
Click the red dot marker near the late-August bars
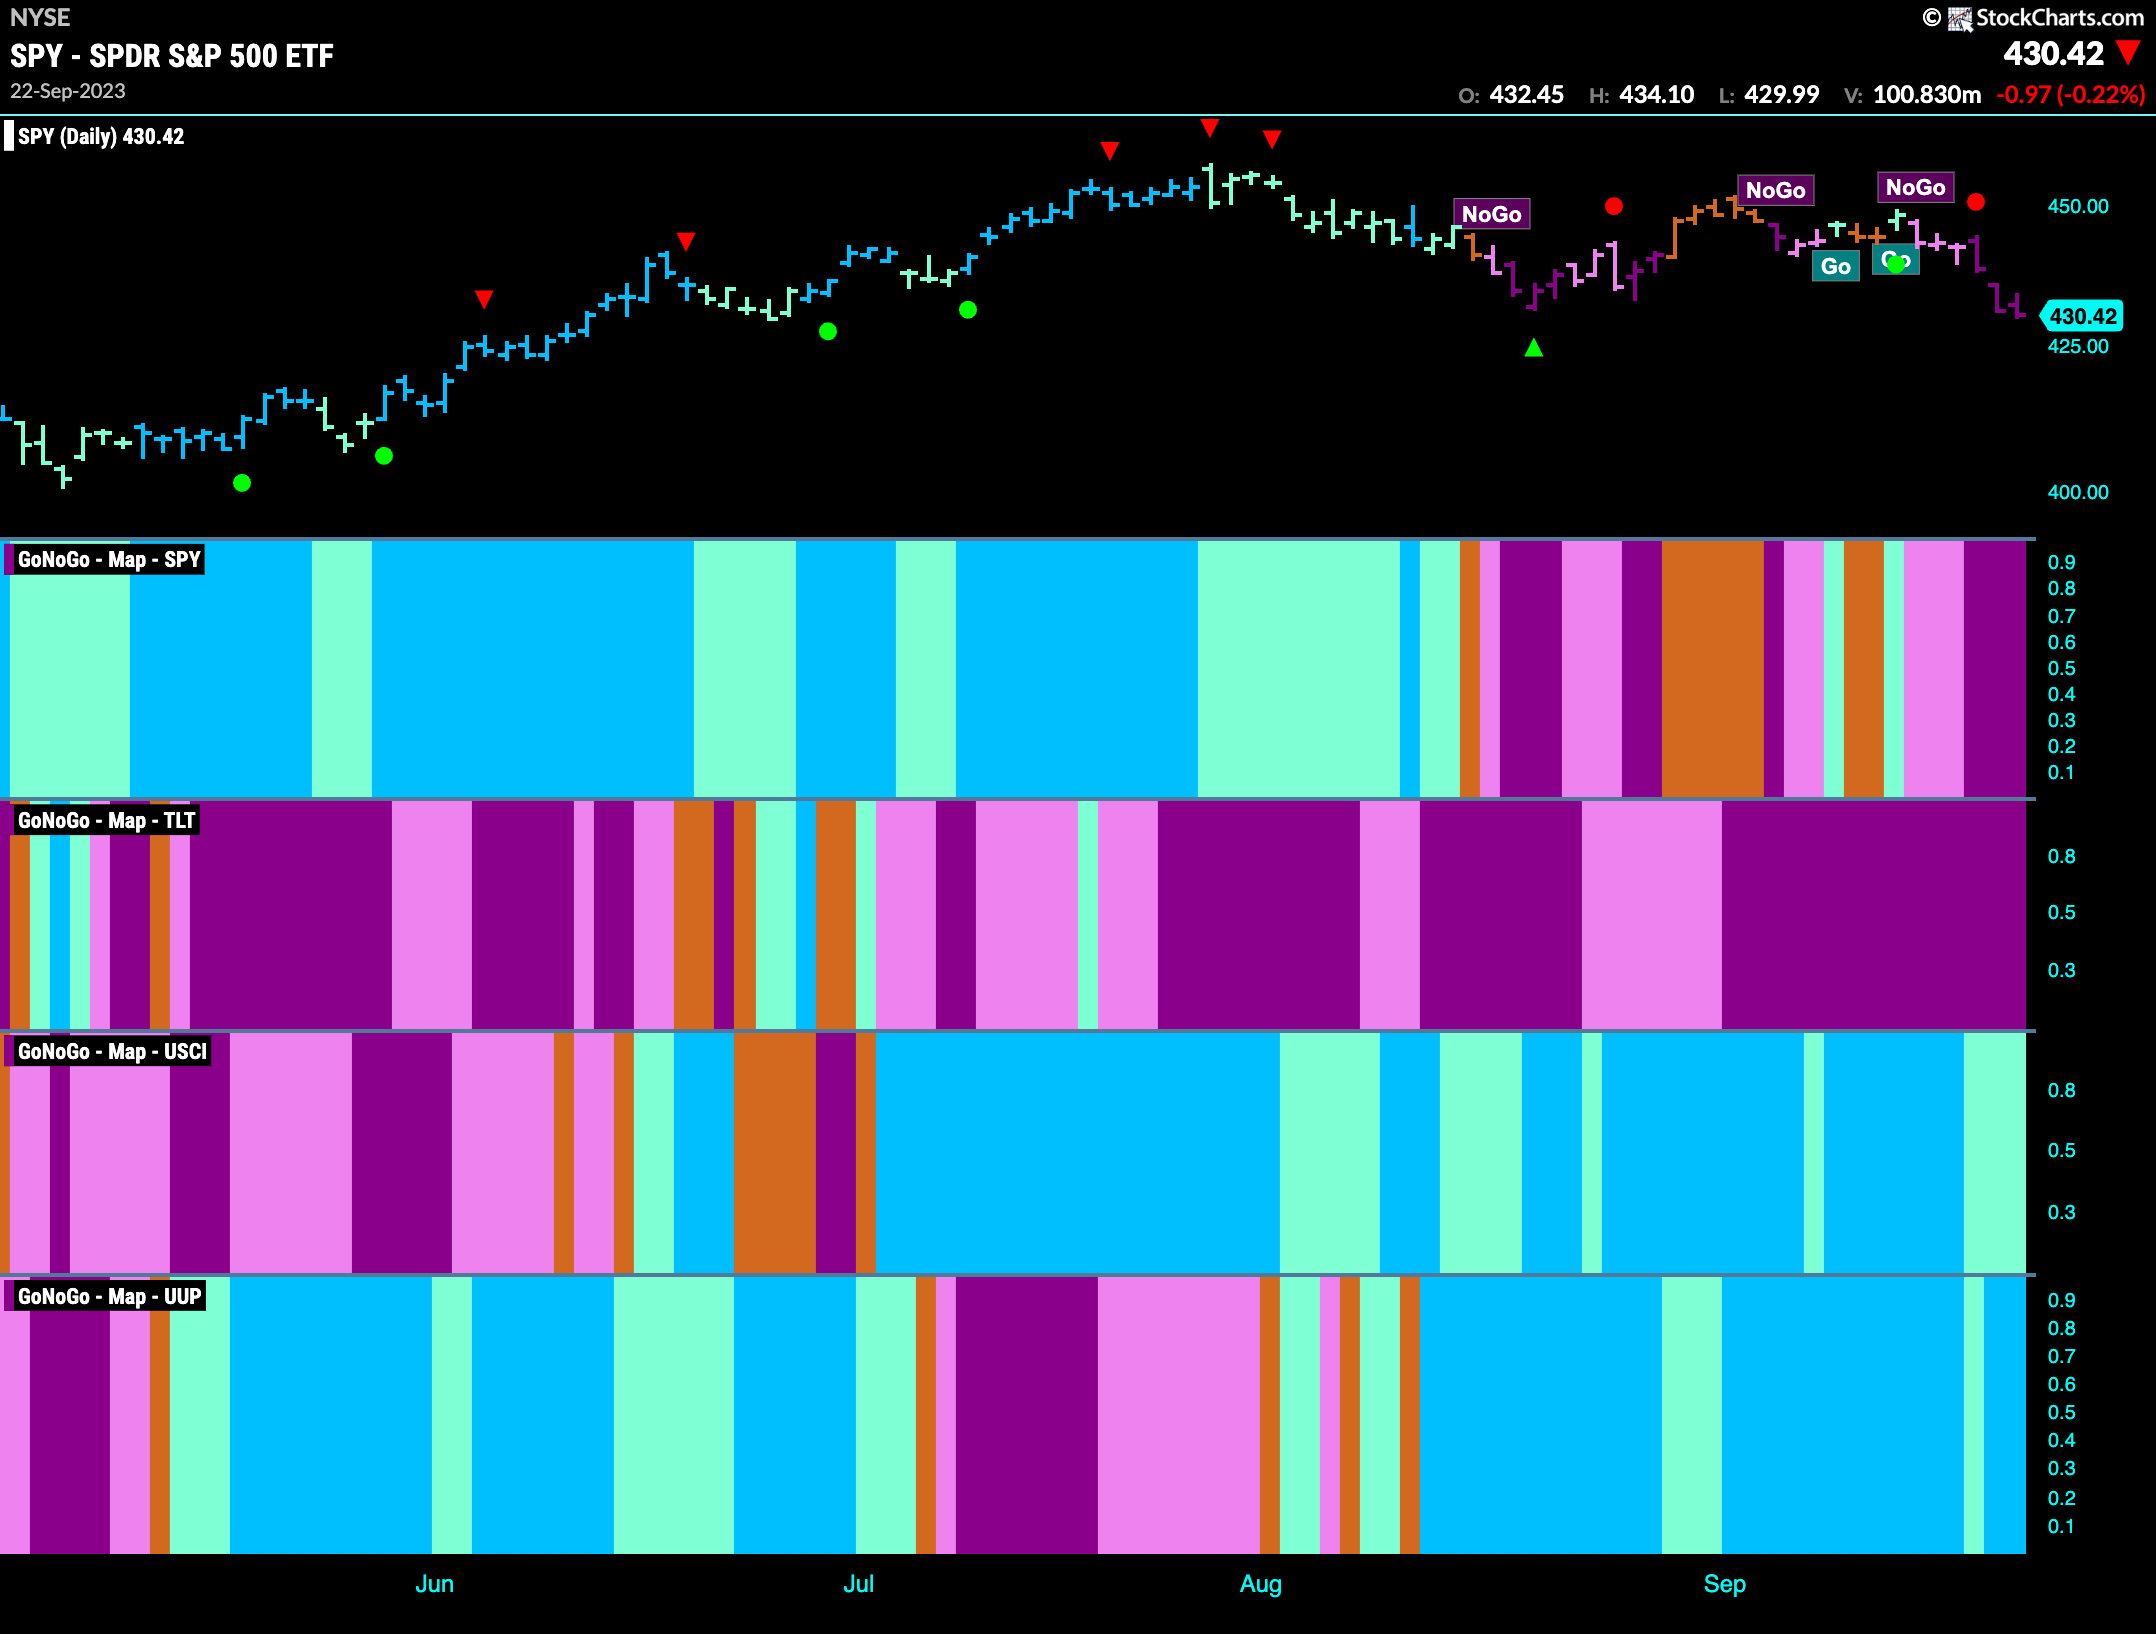[x=1613, y=206]
